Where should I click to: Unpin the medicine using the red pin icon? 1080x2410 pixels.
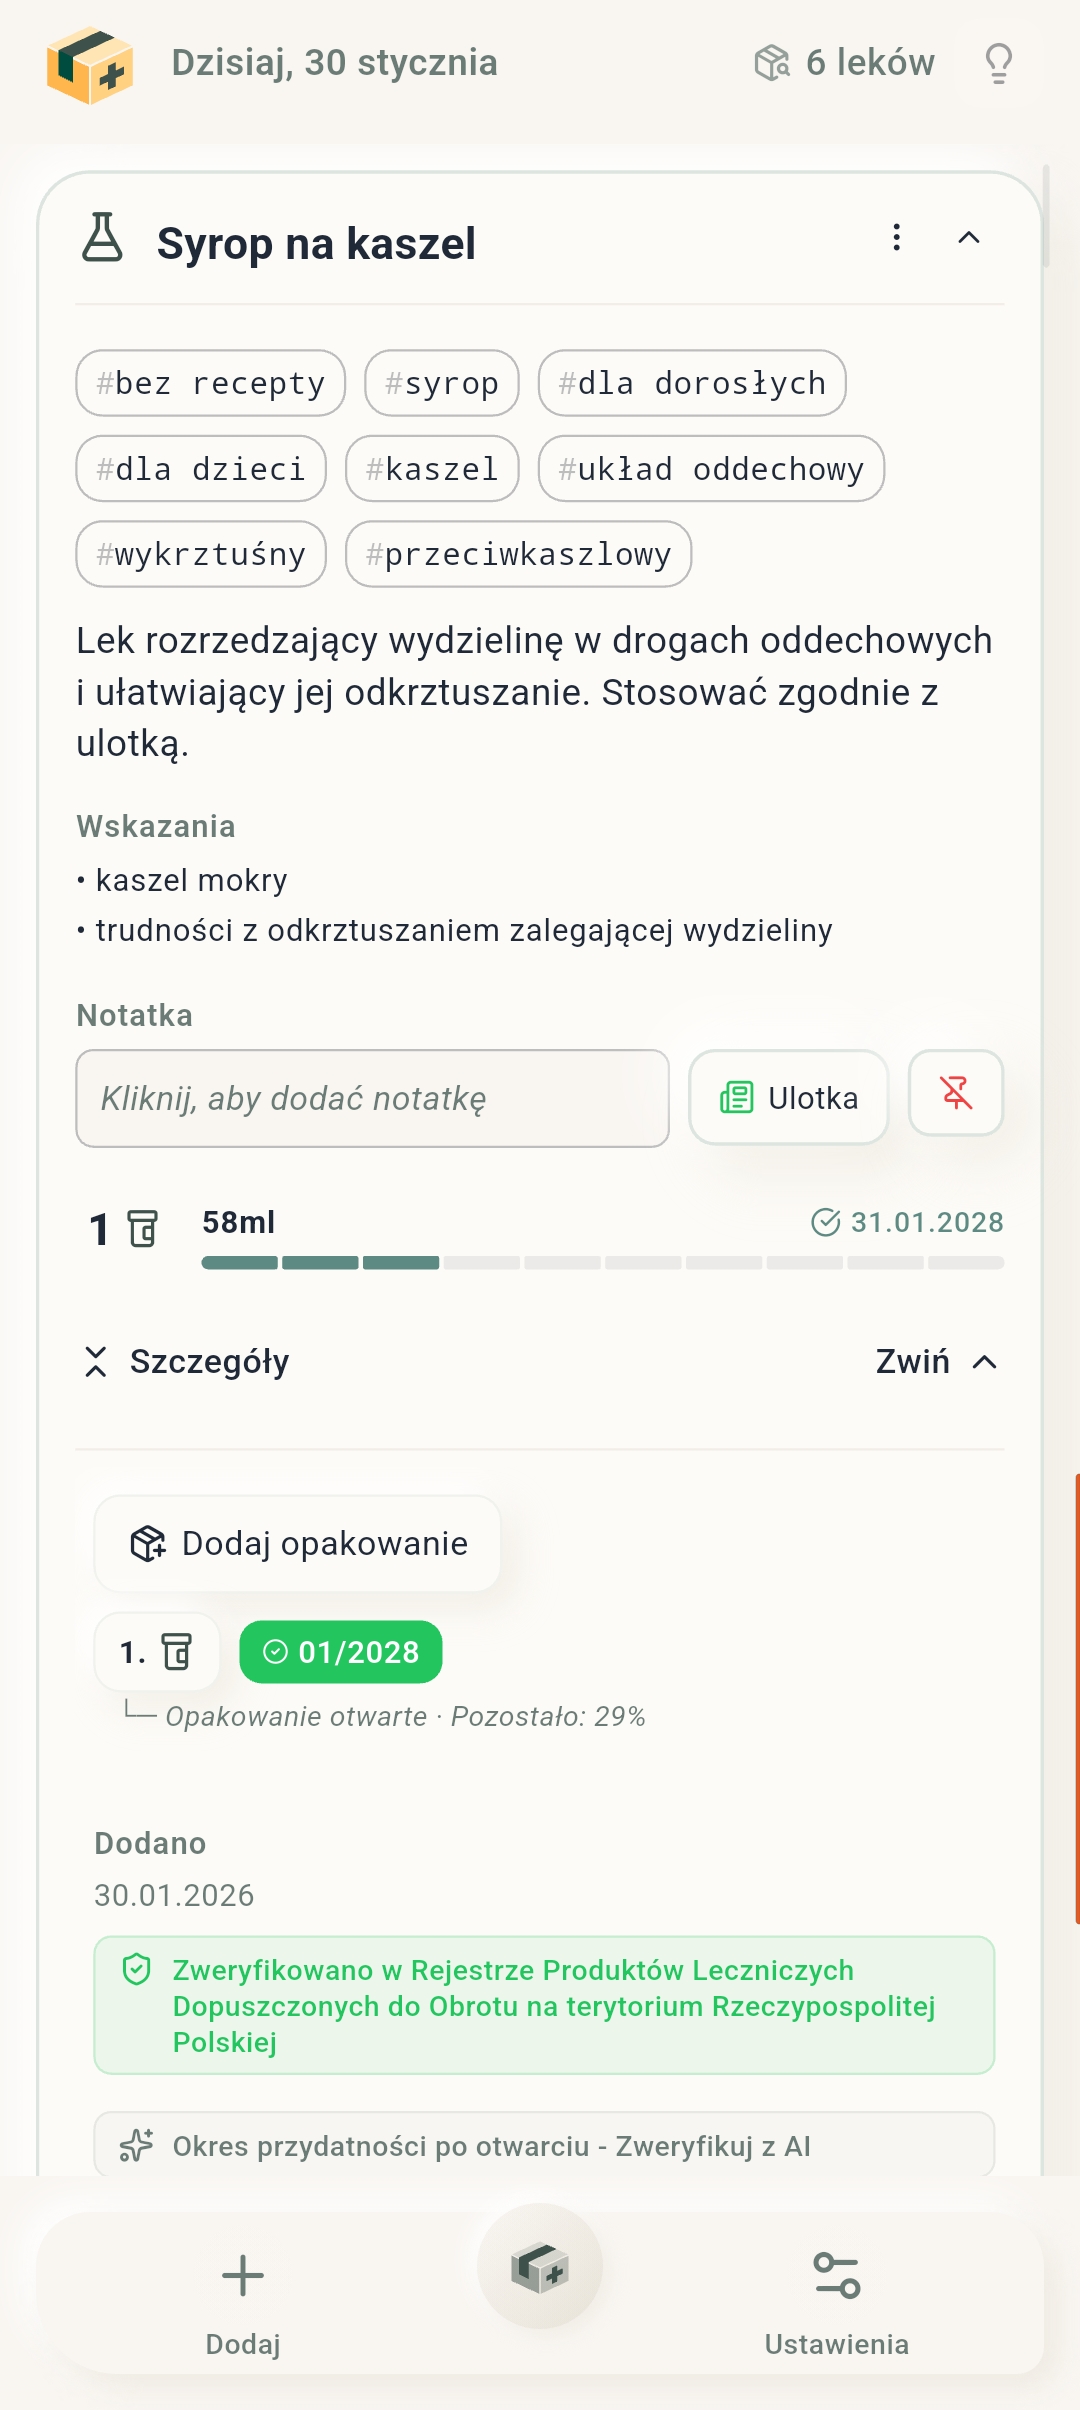tap(955, 1095)
